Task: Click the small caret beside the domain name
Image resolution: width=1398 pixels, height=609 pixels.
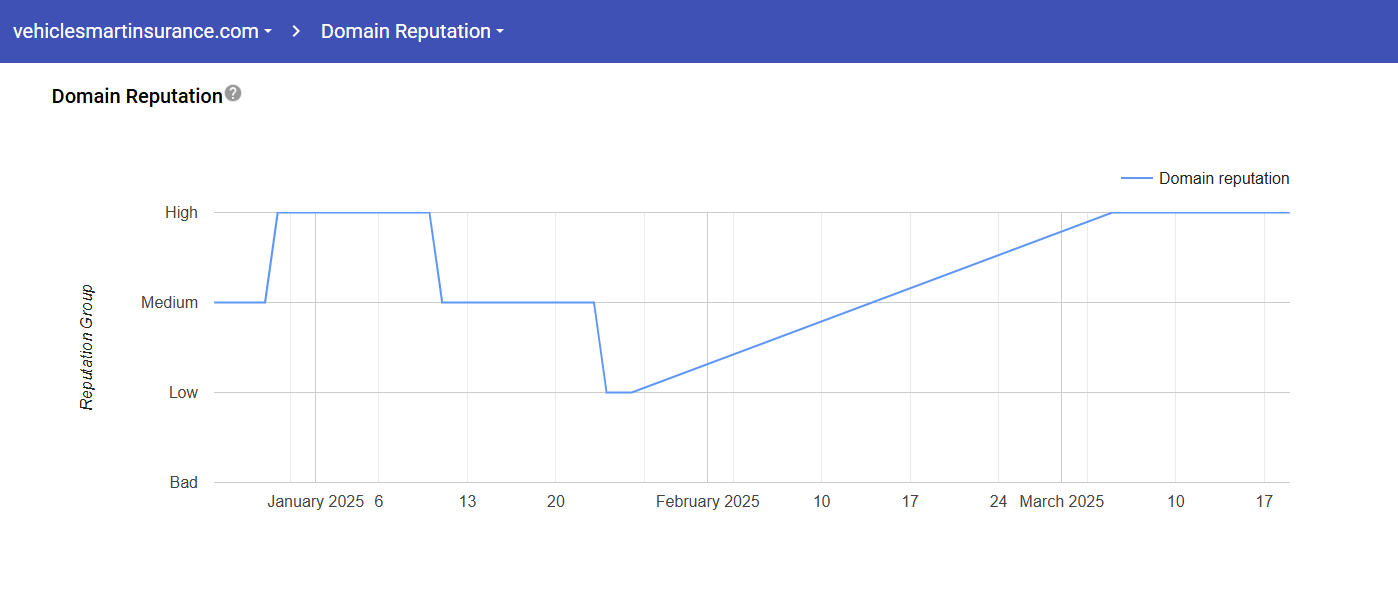Action: point(268,32)
